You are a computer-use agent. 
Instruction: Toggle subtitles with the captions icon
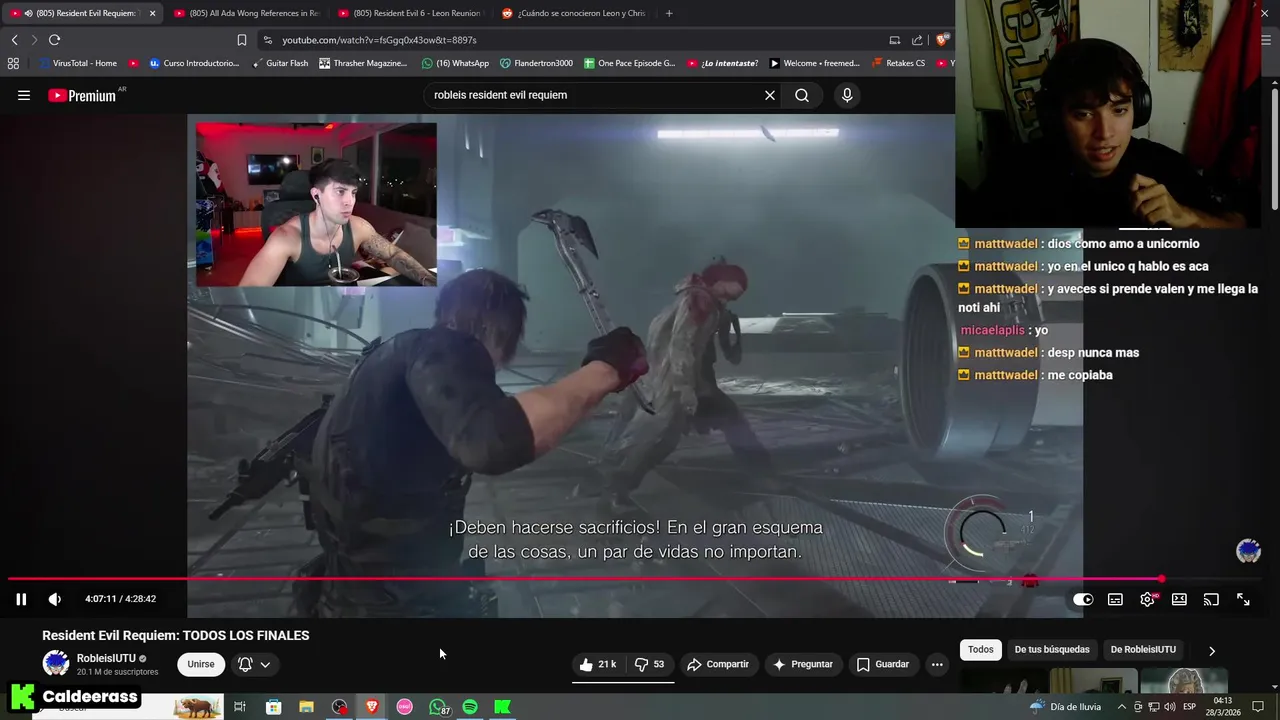(x=1115, y=599)
